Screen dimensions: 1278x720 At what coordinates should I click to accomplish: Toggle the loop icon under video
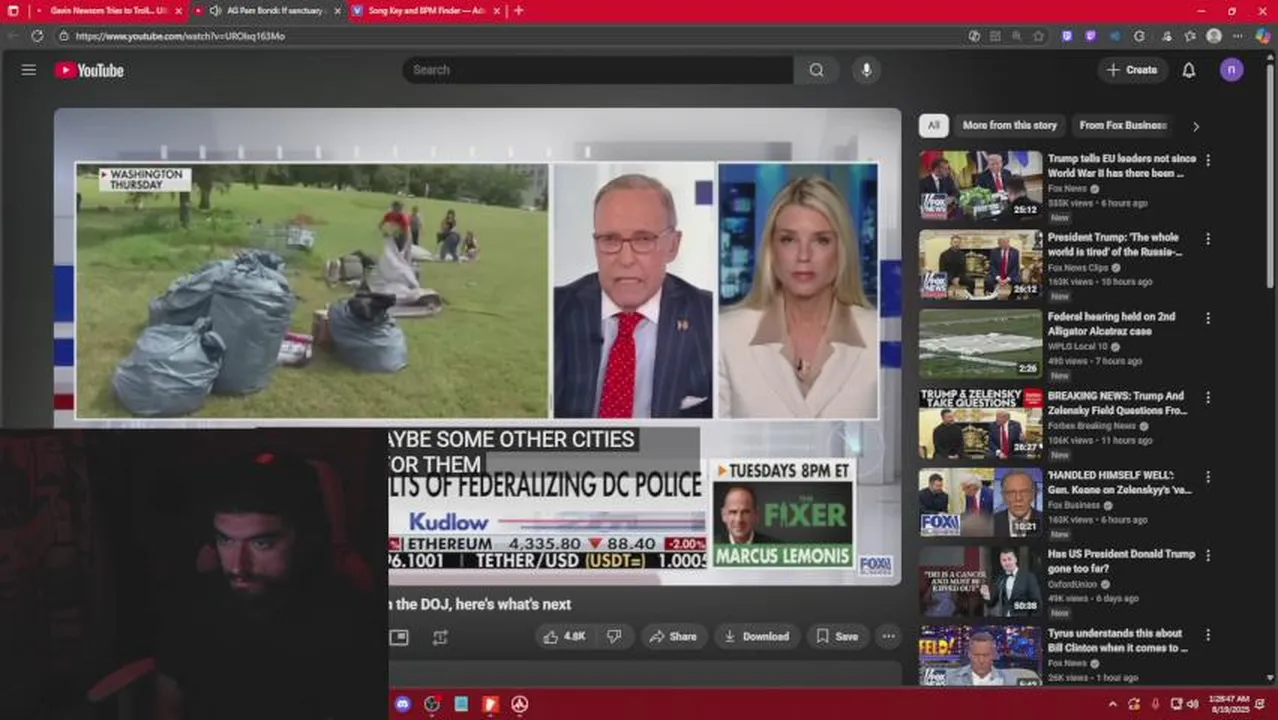point(440,637)
